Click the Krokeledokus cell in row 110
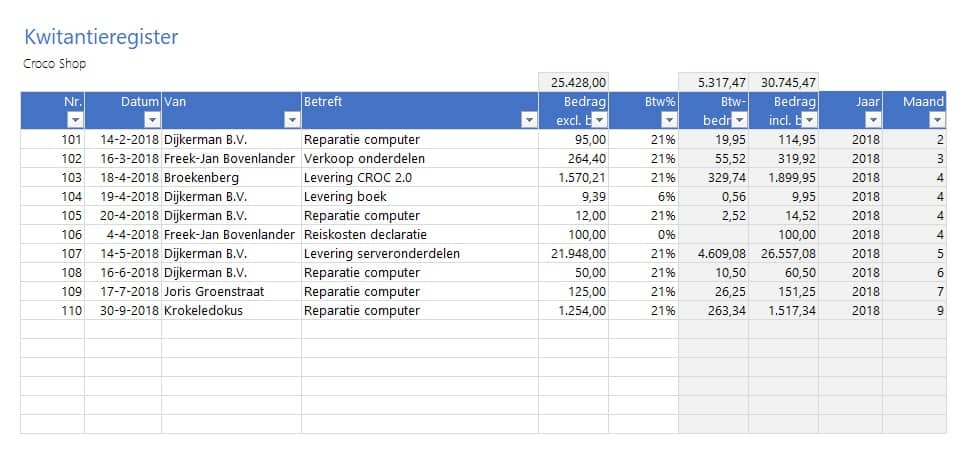 point(203,310)
